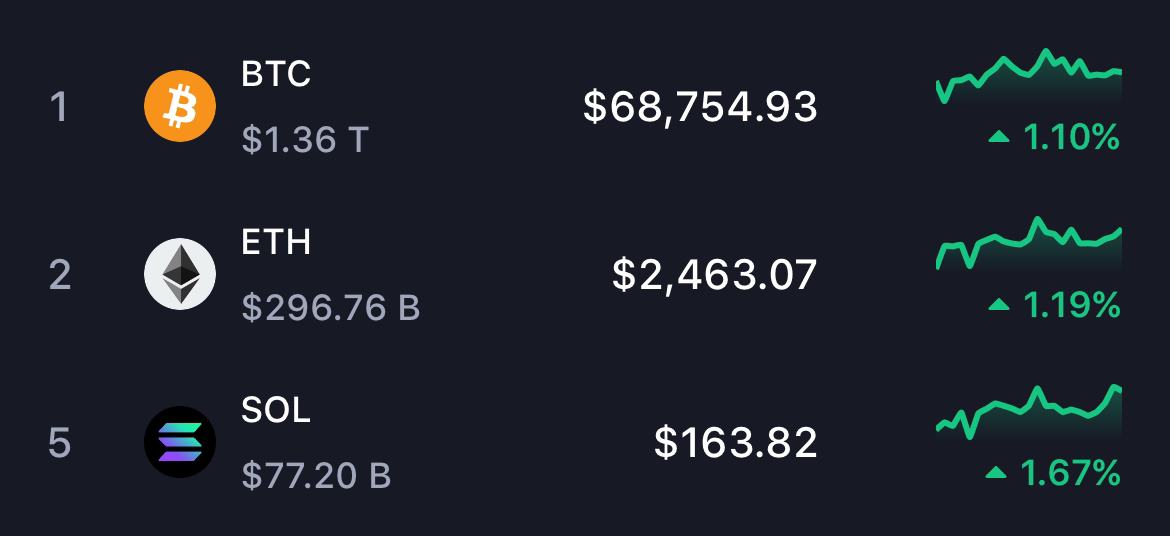Click the Ethereum diamond logo icon

180,274
